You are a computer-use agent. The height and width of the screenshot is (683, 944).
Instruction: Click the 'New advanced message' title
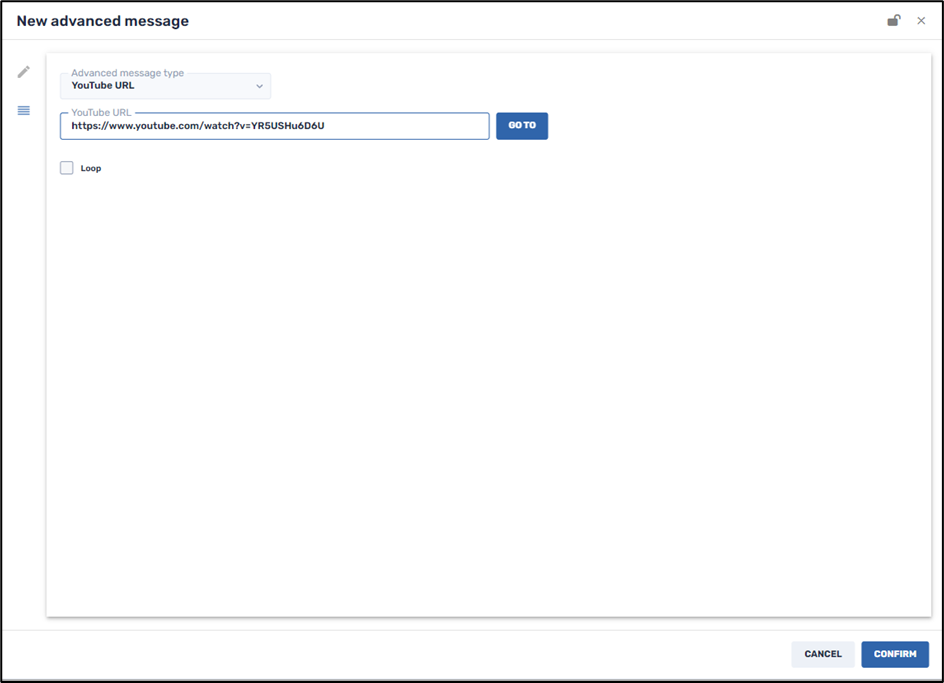tap(103, 21)
